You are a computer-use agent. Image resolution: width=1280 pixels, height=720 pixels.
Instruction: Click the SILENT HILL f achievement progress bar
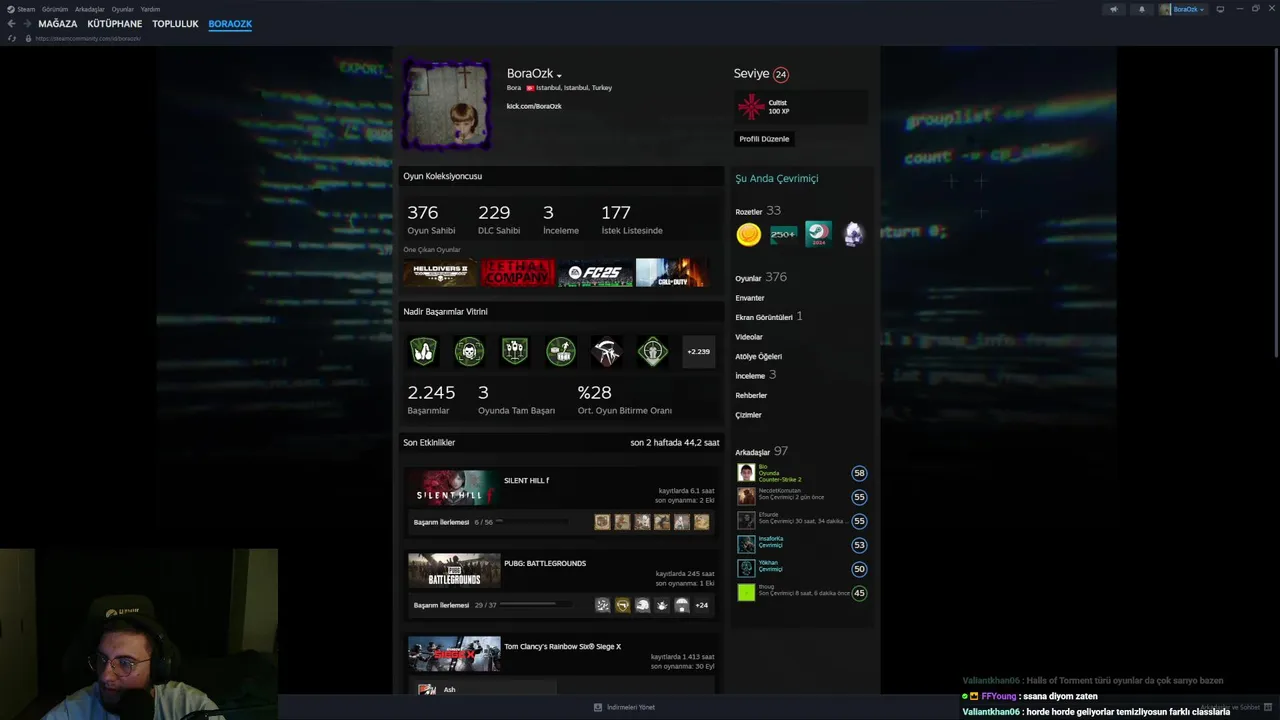[x=532, y=522]
